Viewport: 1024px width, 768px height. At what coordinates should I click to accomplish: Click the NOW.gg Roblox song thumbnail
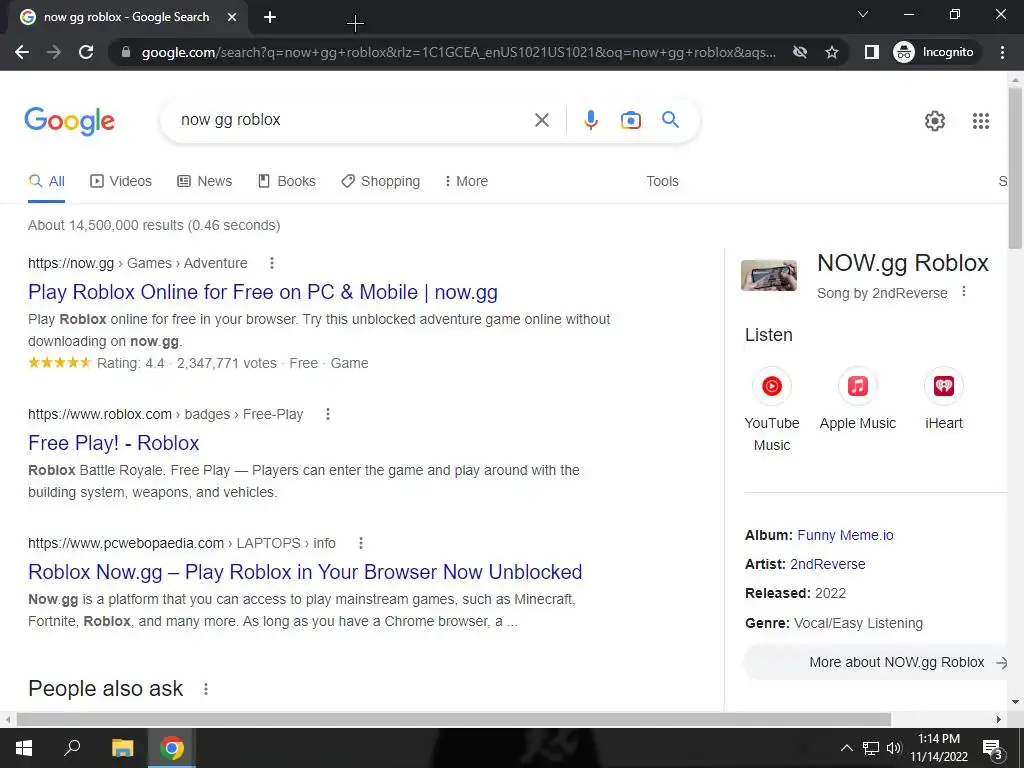tap(769, 275)
